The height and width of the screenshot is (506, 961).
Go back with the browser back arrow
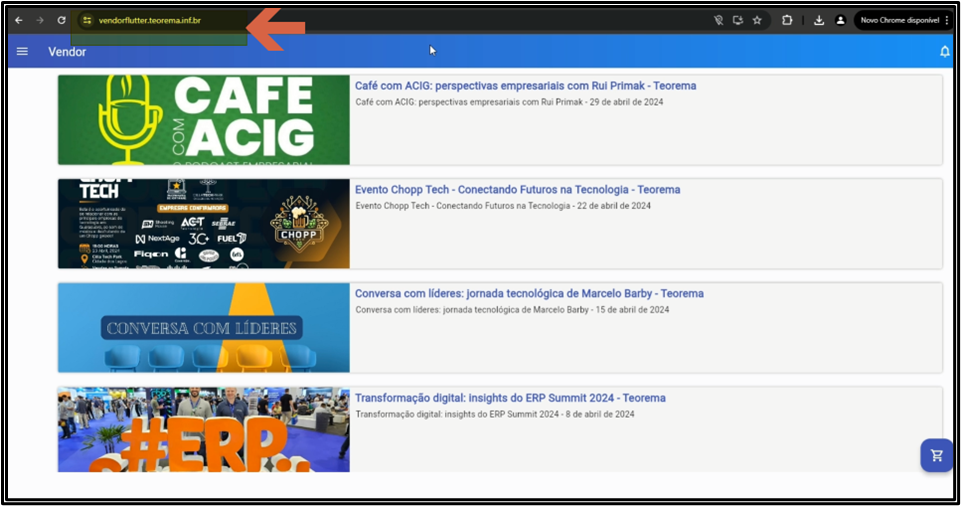tap(19, 20)
